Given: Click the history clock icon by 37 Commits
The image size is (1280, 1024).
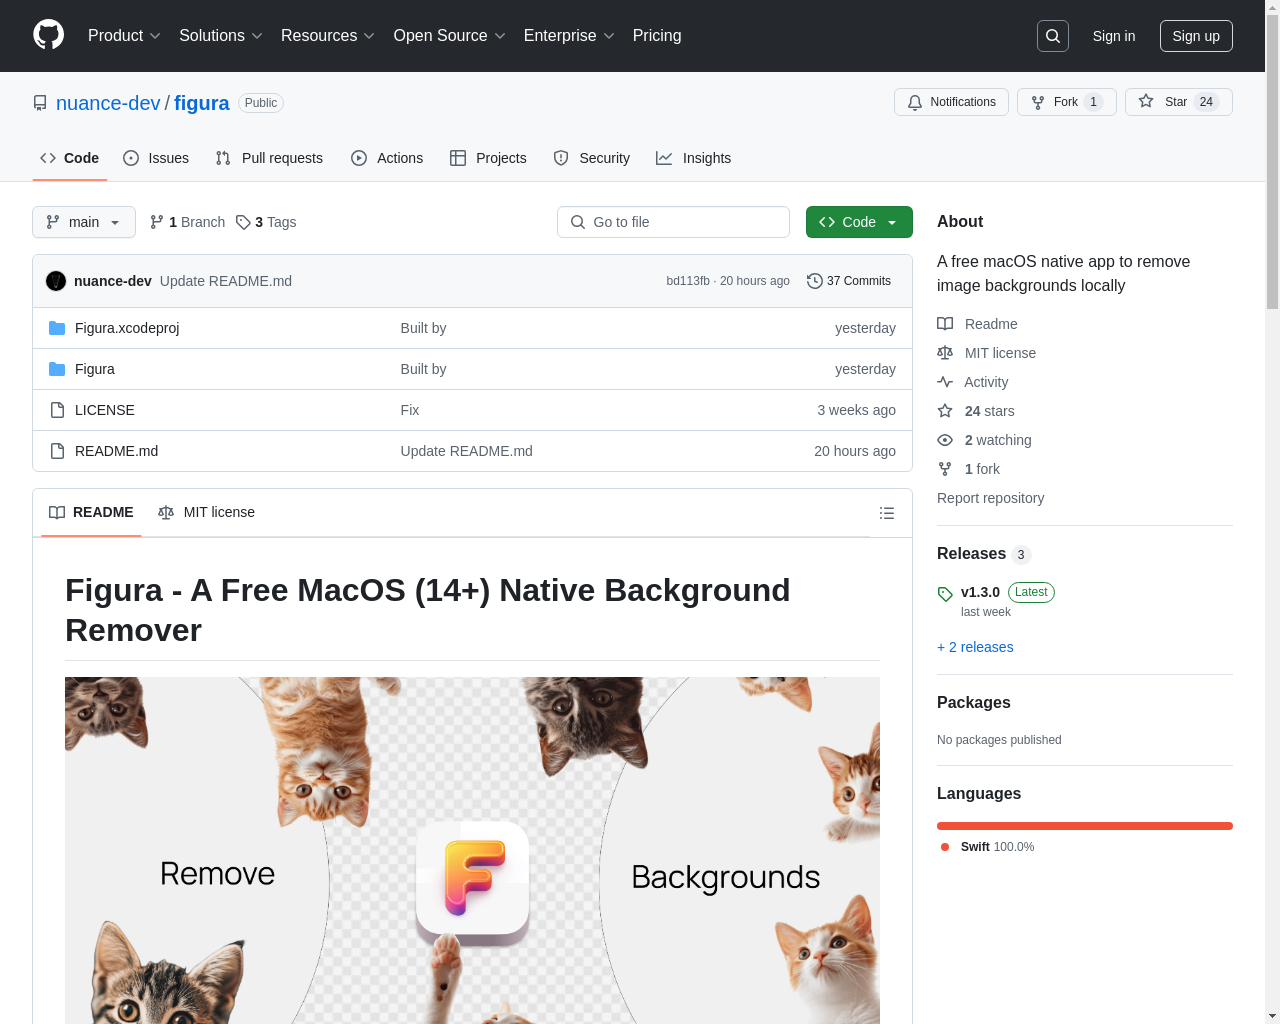Looking at the screenshot, I should pos(815,281).
